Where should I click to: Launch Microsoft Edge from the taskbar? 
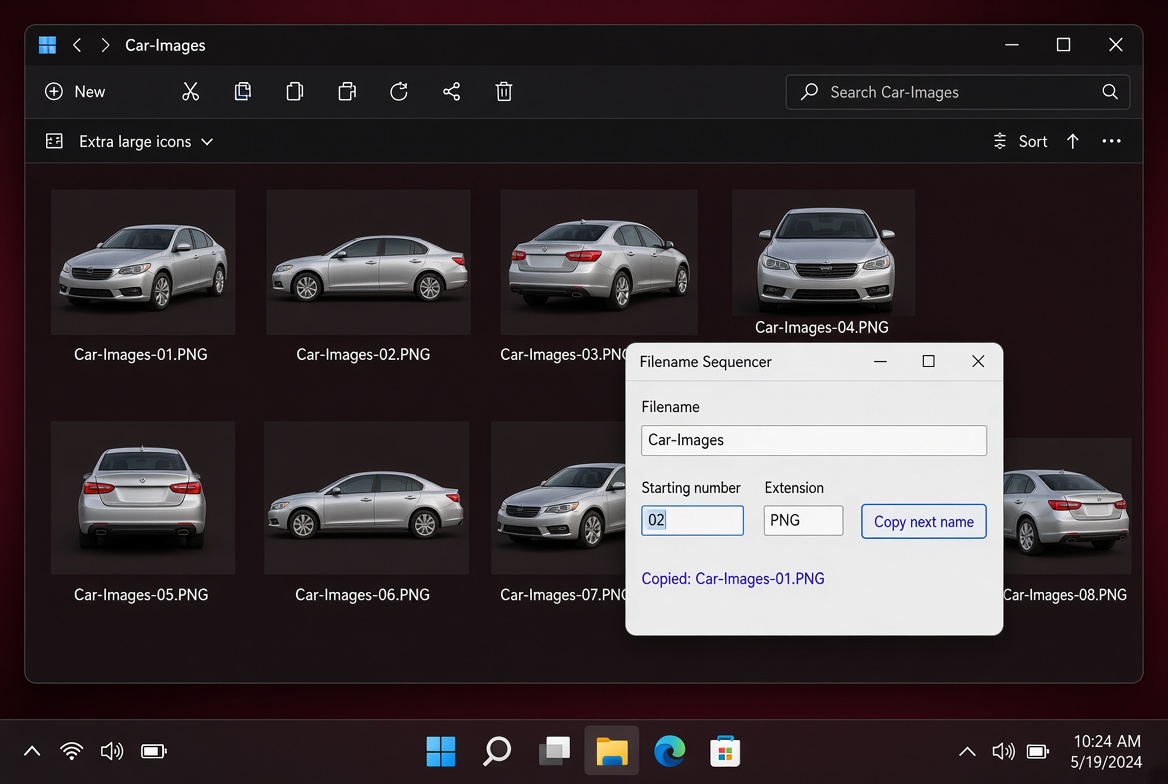pos(669,751)
